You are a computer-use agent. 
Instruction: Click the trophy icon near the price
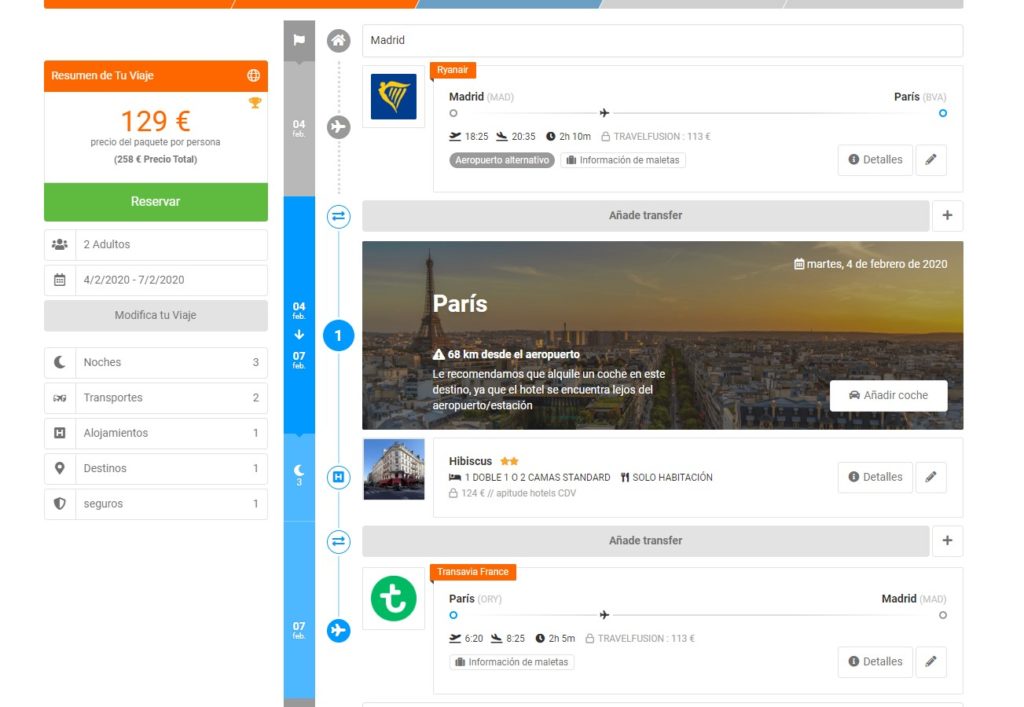coord(254,103)
